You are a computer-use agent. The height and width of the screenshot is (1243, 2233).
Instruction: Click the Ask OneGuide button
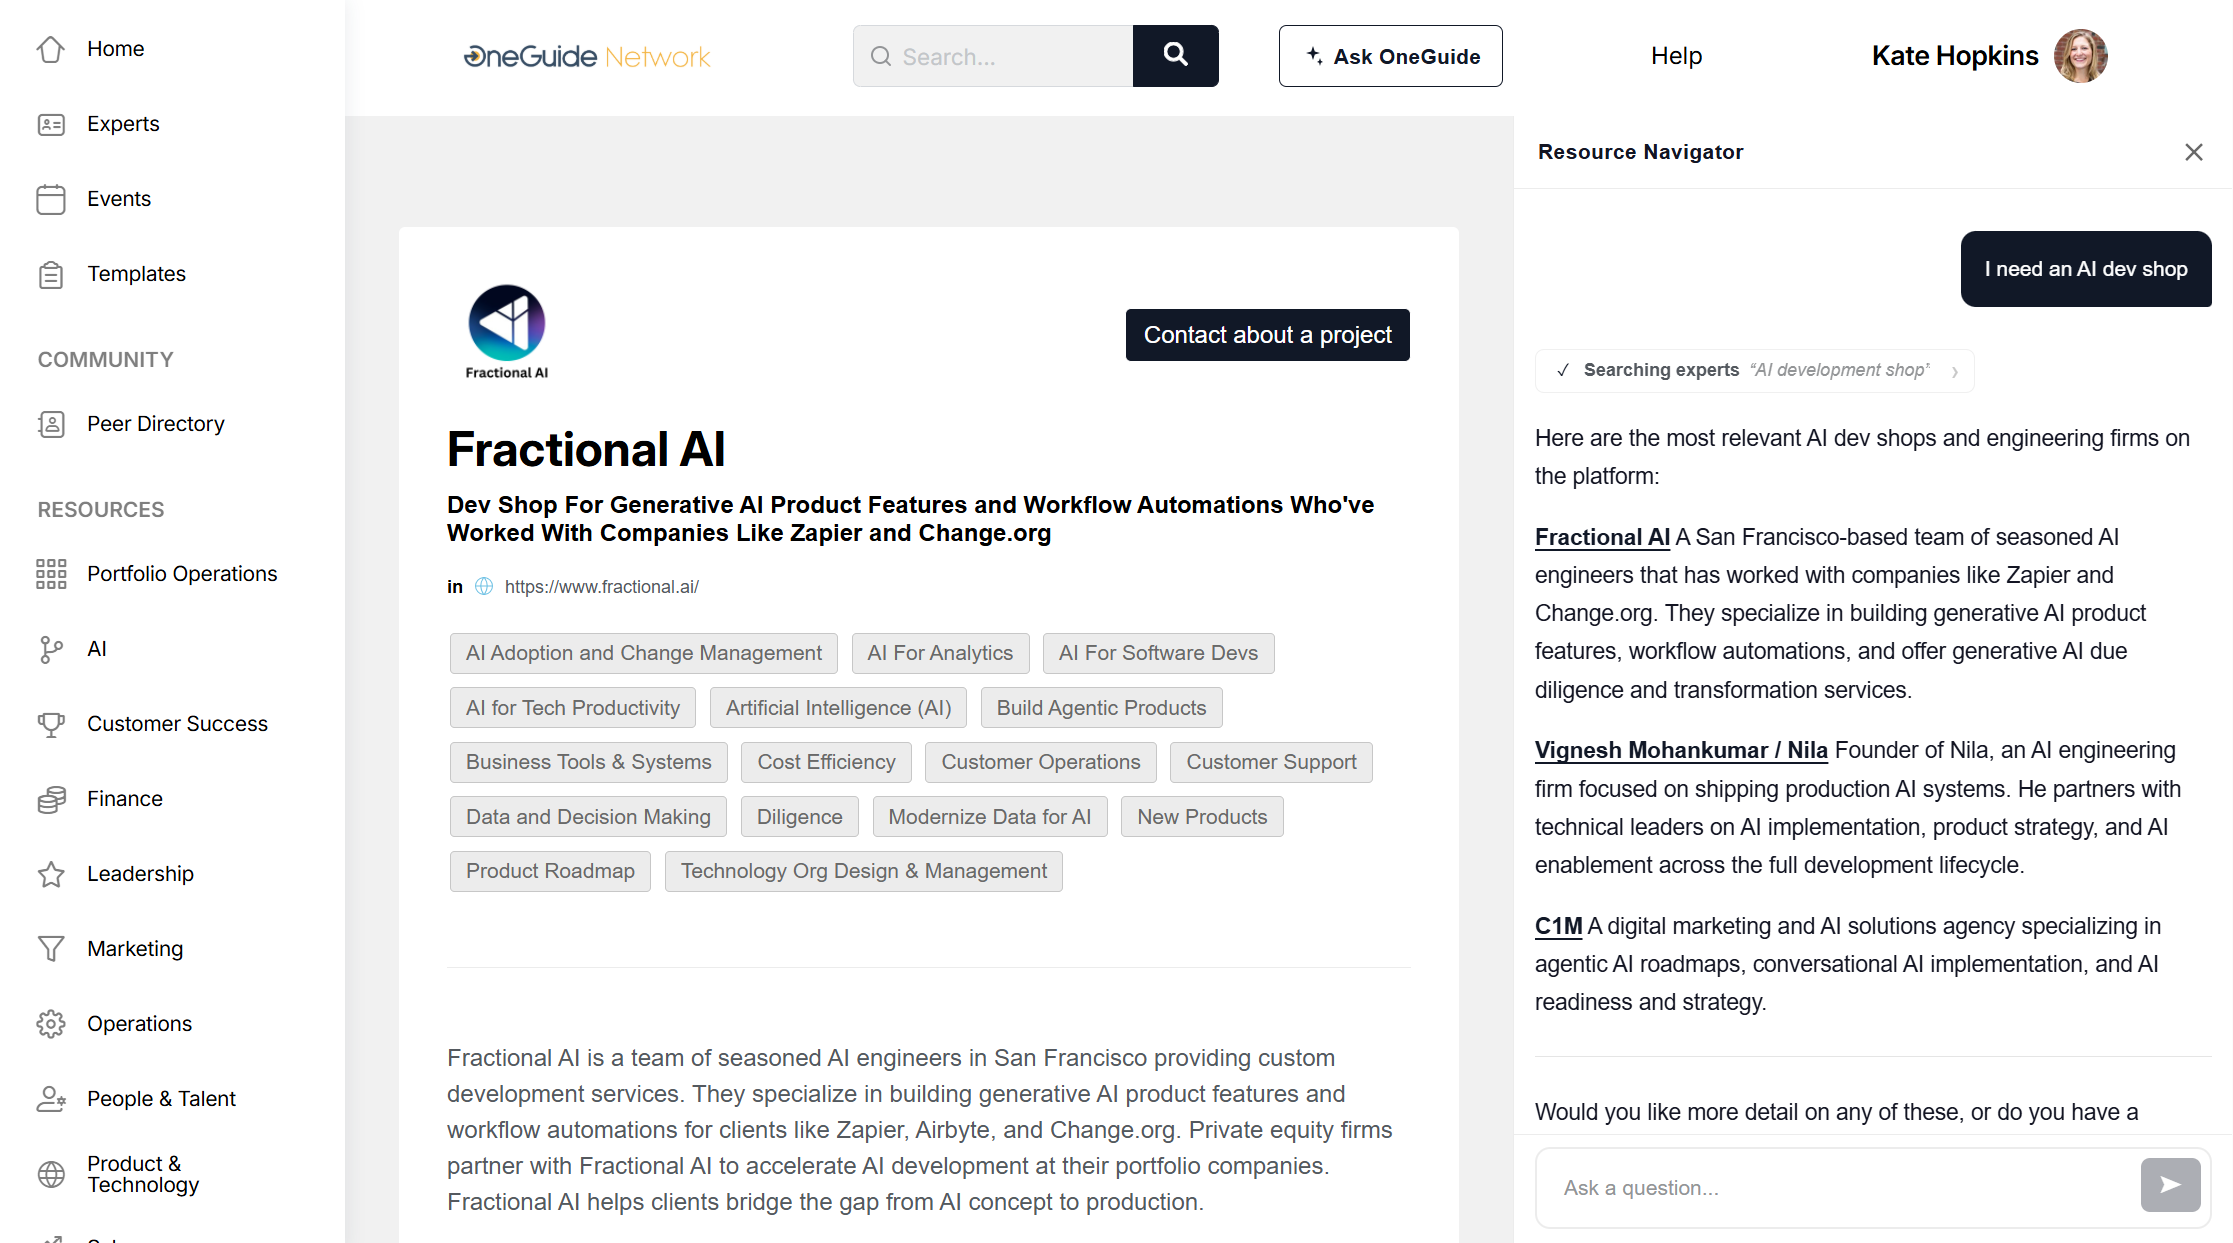1390,56
